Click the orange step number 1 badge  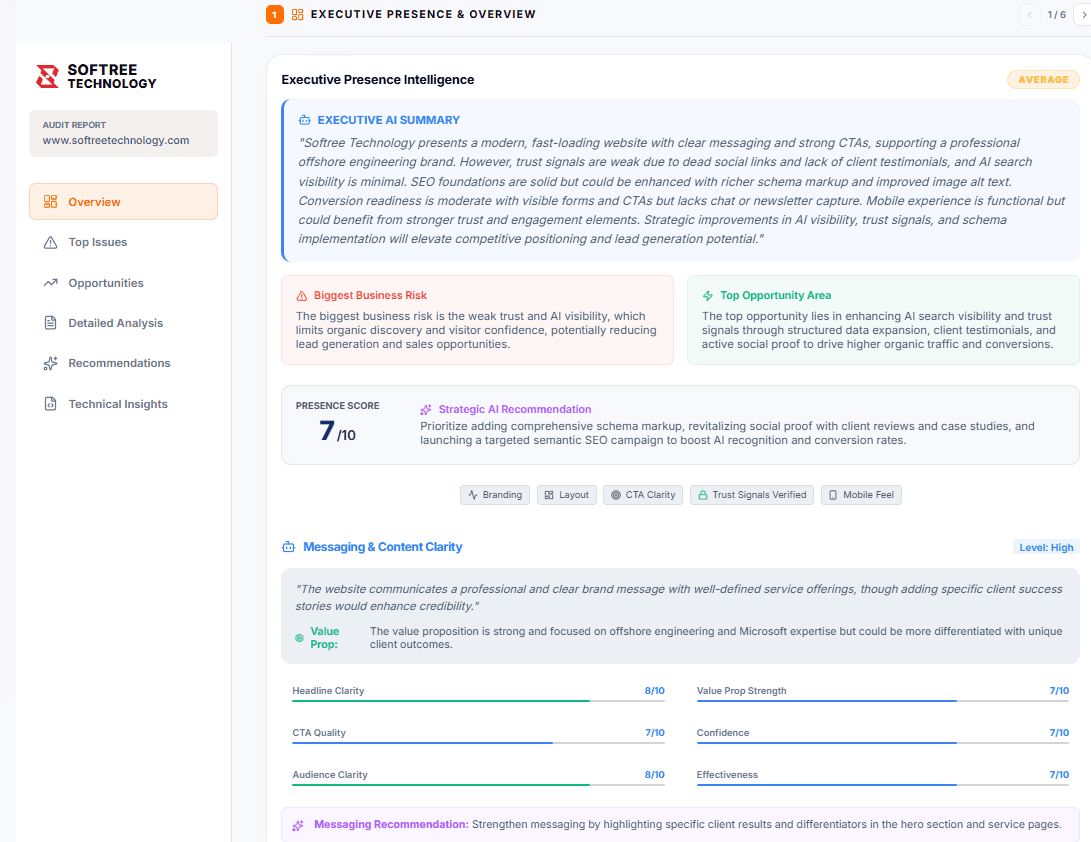275,14
